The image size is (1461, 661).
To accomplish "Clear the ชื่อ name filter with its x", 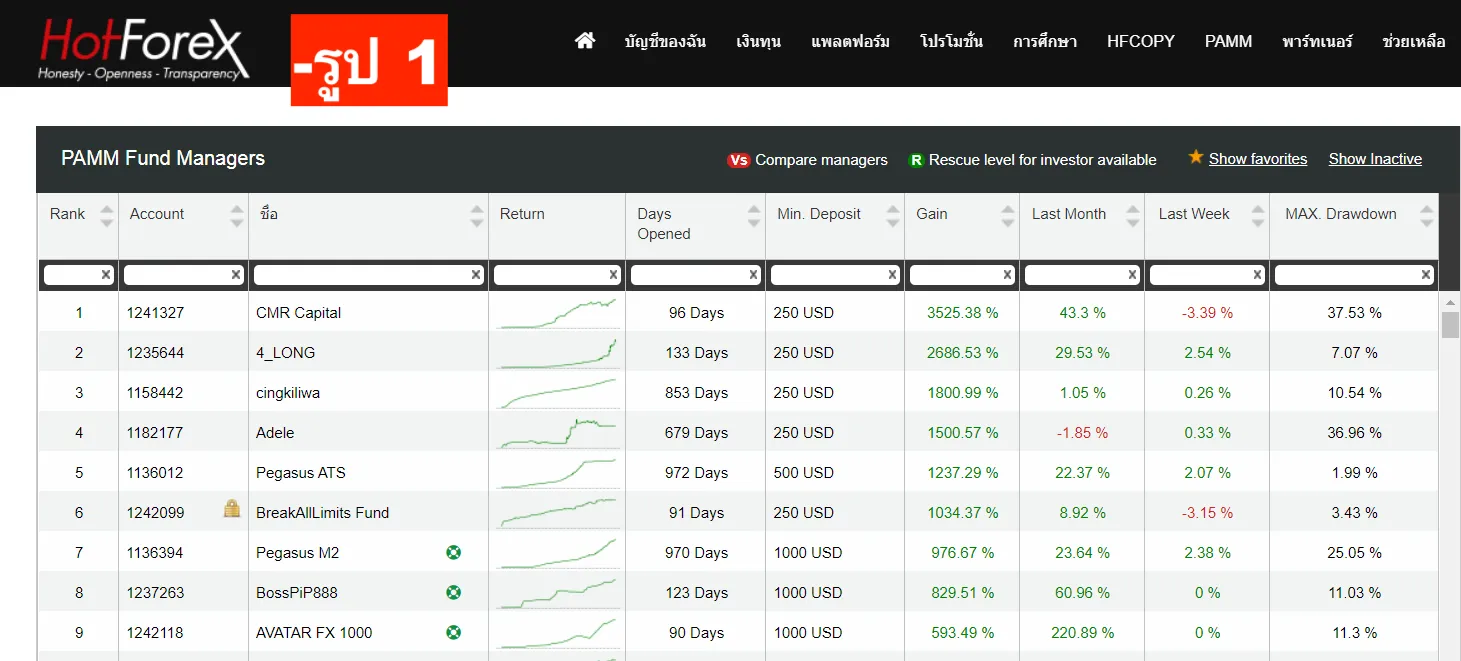I will 476,275.
